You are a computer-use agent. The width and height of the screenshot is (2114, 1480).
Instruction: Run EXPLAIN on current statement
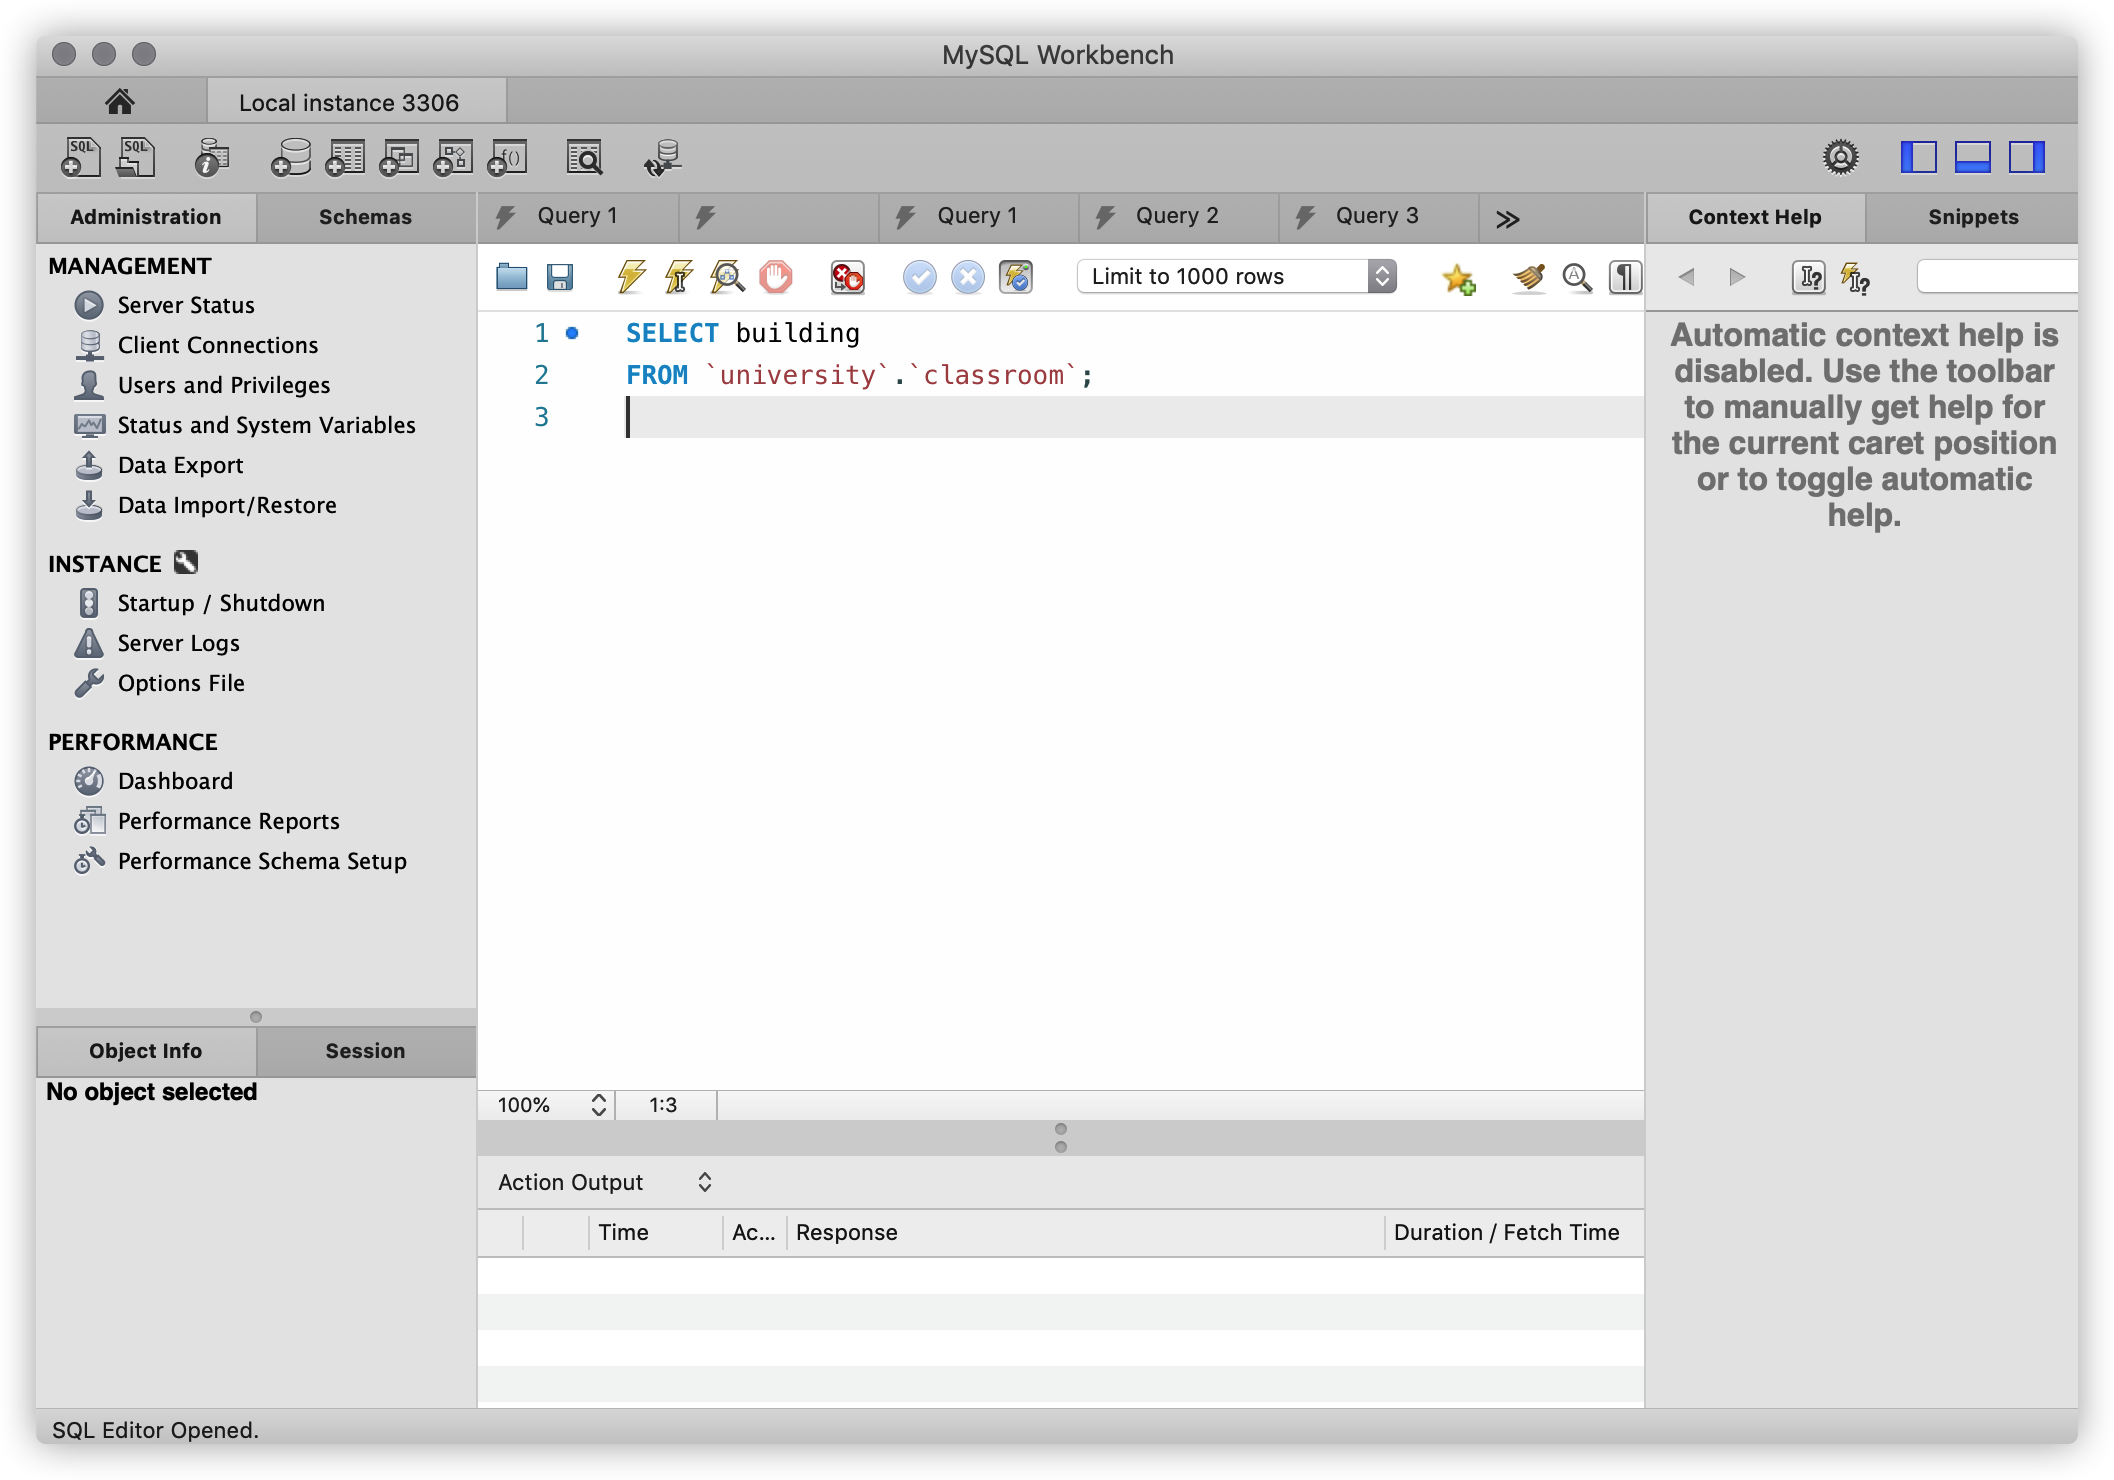pyautogui.click(x=727, y=277)
